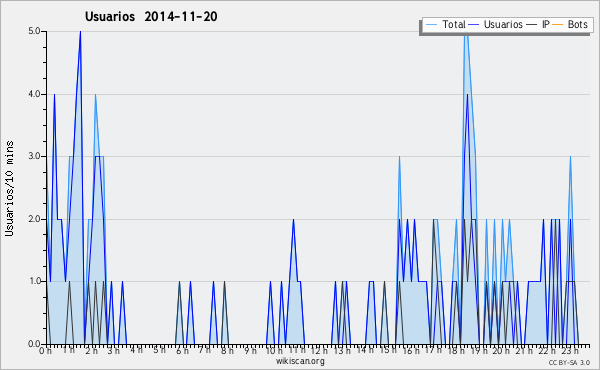Click the '0 h' x-axis label
This screenshot has width=600, height=370.
(46, 351)
